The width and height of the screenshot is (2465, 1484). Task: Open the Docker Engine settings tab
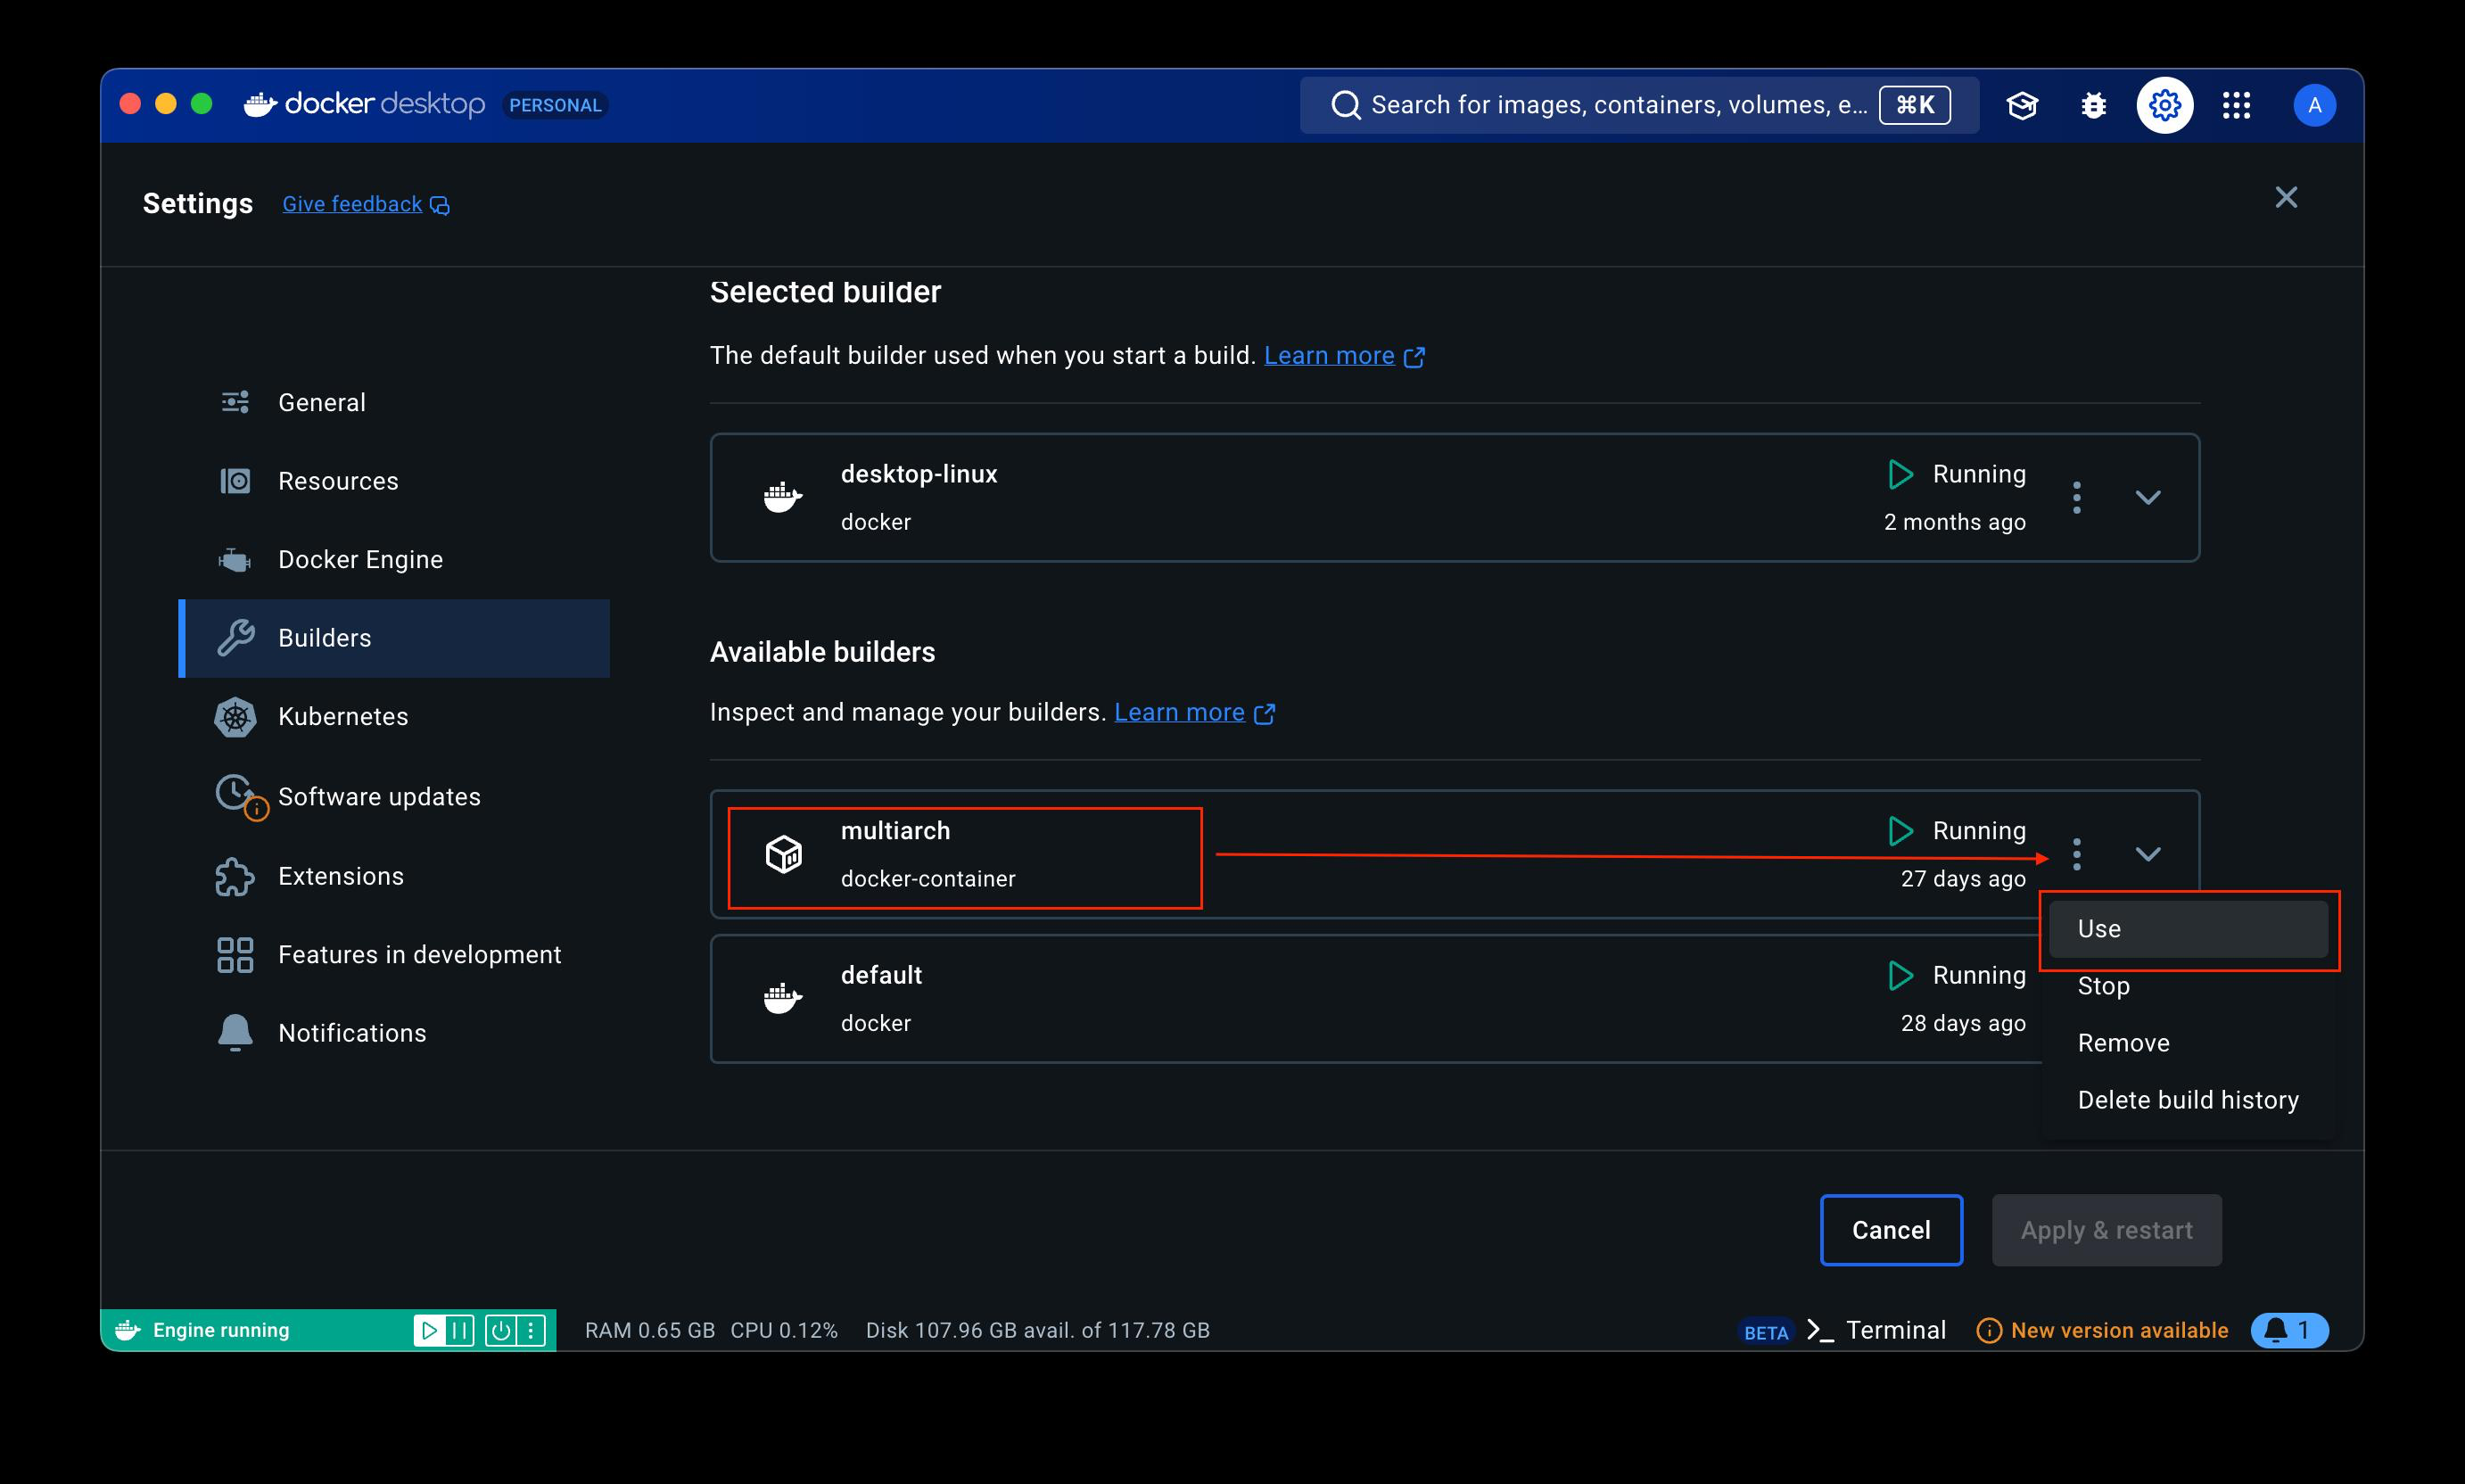pos(394,559)
